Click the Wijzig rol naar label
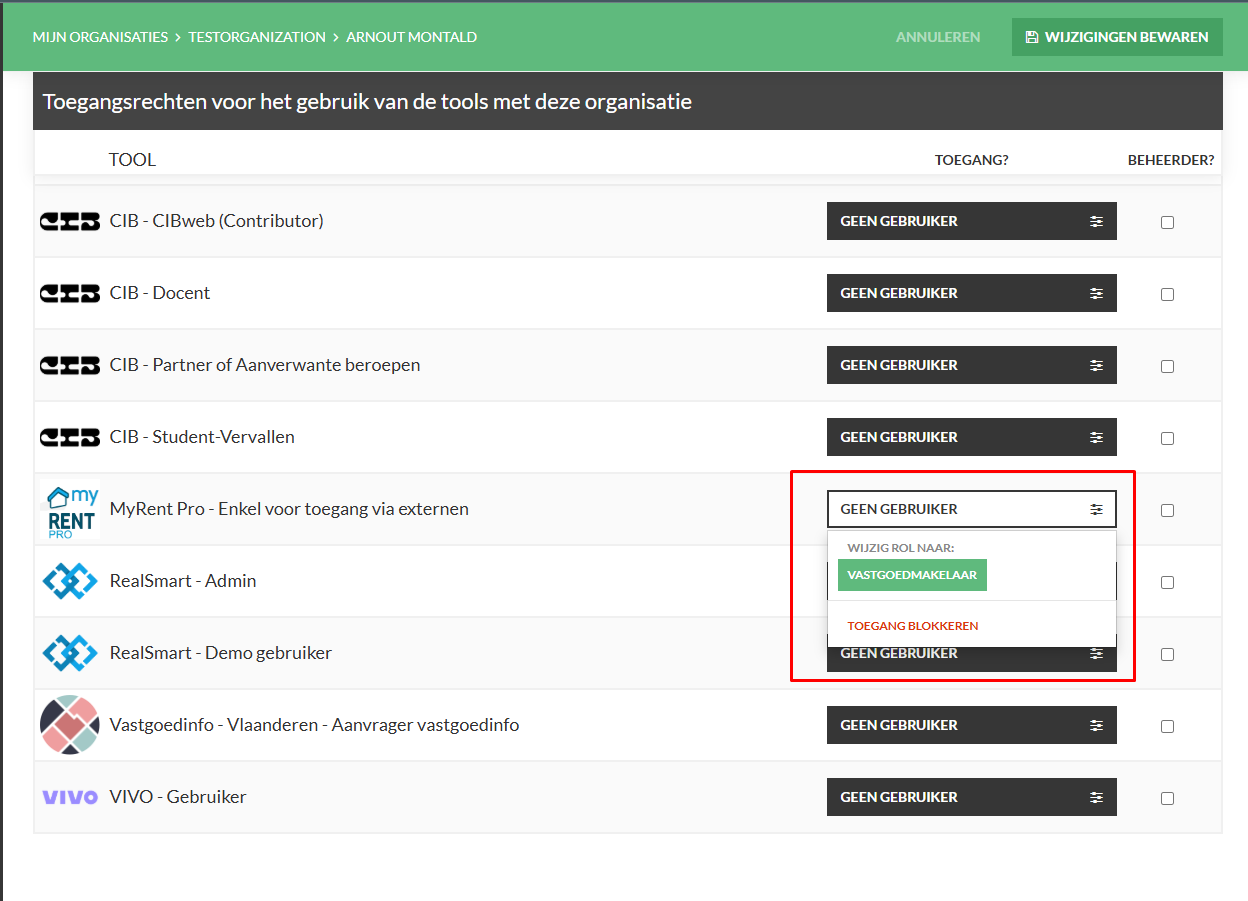This screenshot has width=1248, height=901. coord(901,548)
